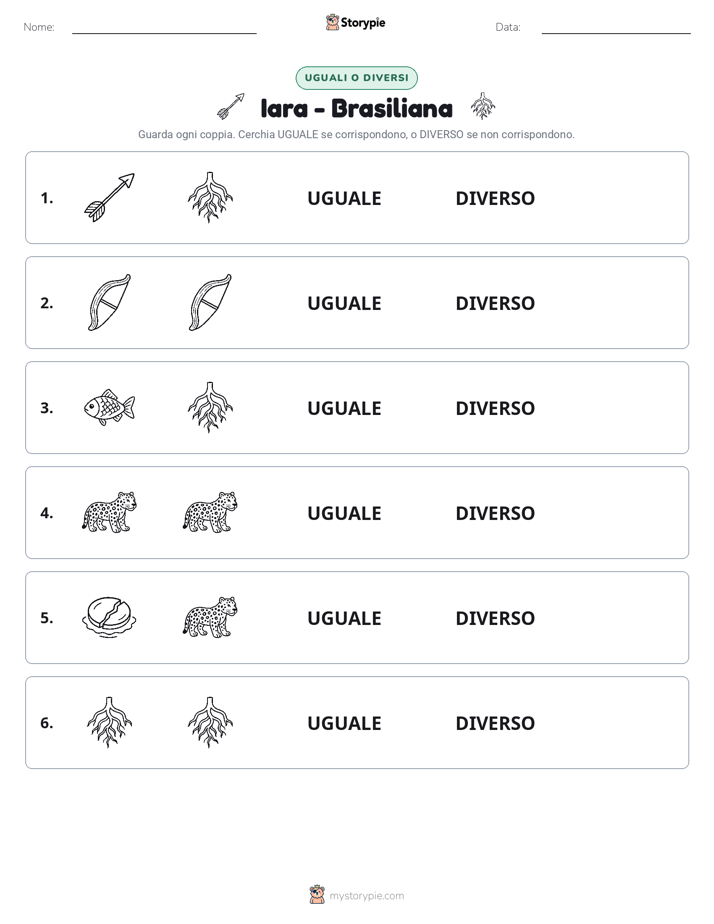Click the UGUALI O DIVERSI badge
Viewport: 714px width, 924px height.
click(x=356, y=78)
